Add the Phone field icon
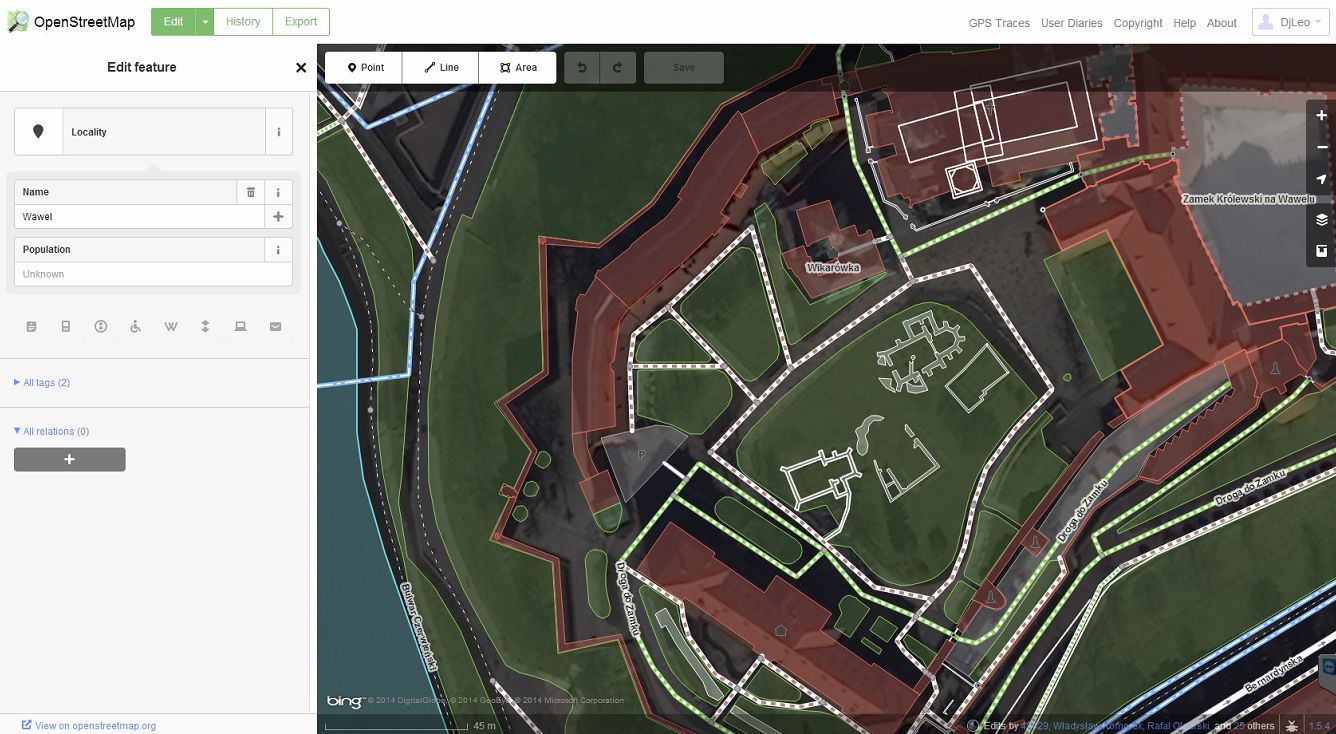 [66, 327]
